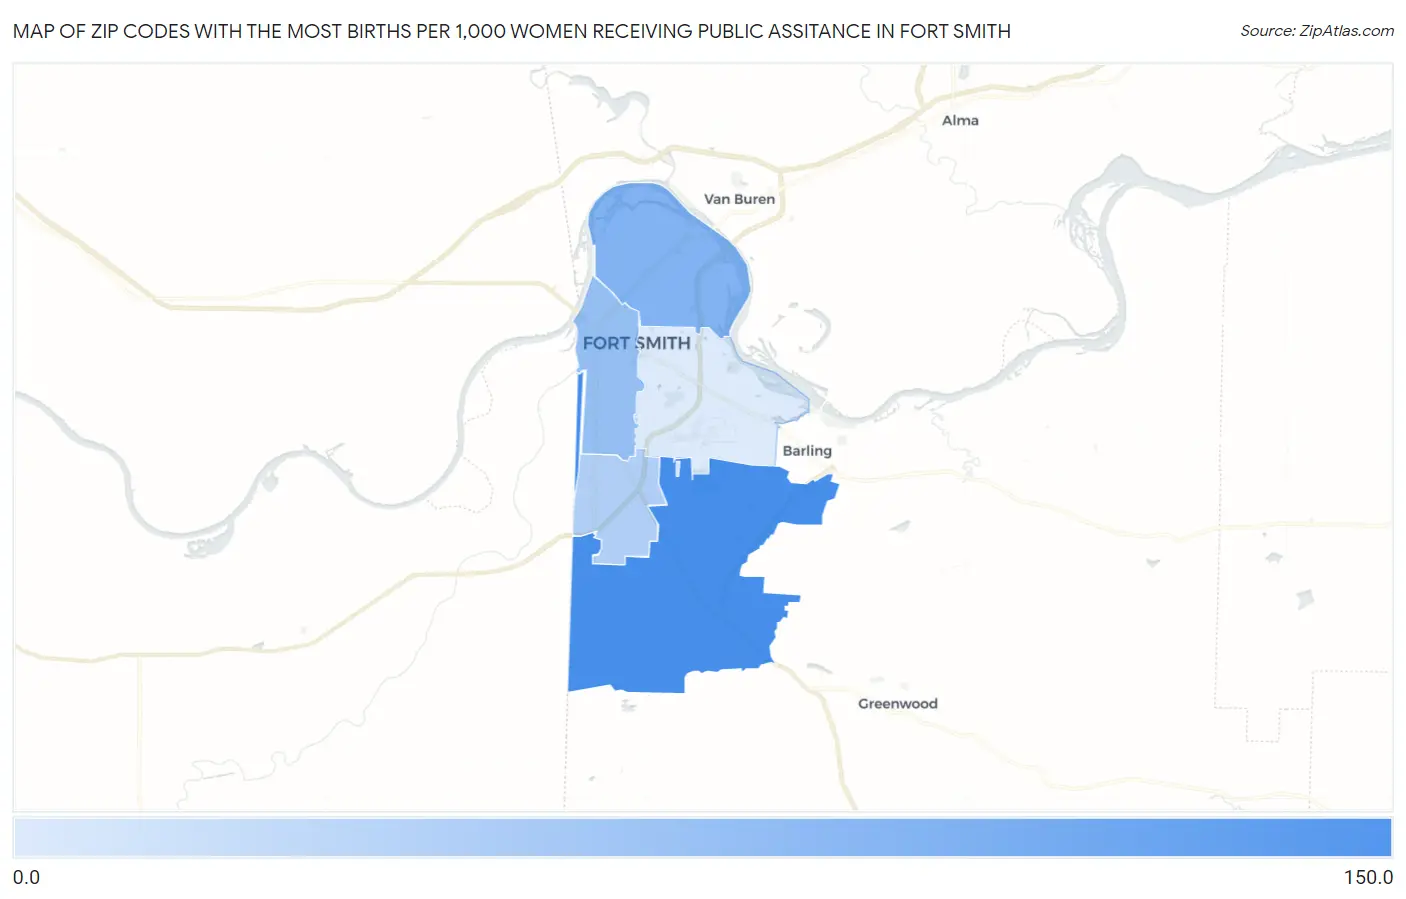Click the 0.0 legend minimum value

click(26, 878)
